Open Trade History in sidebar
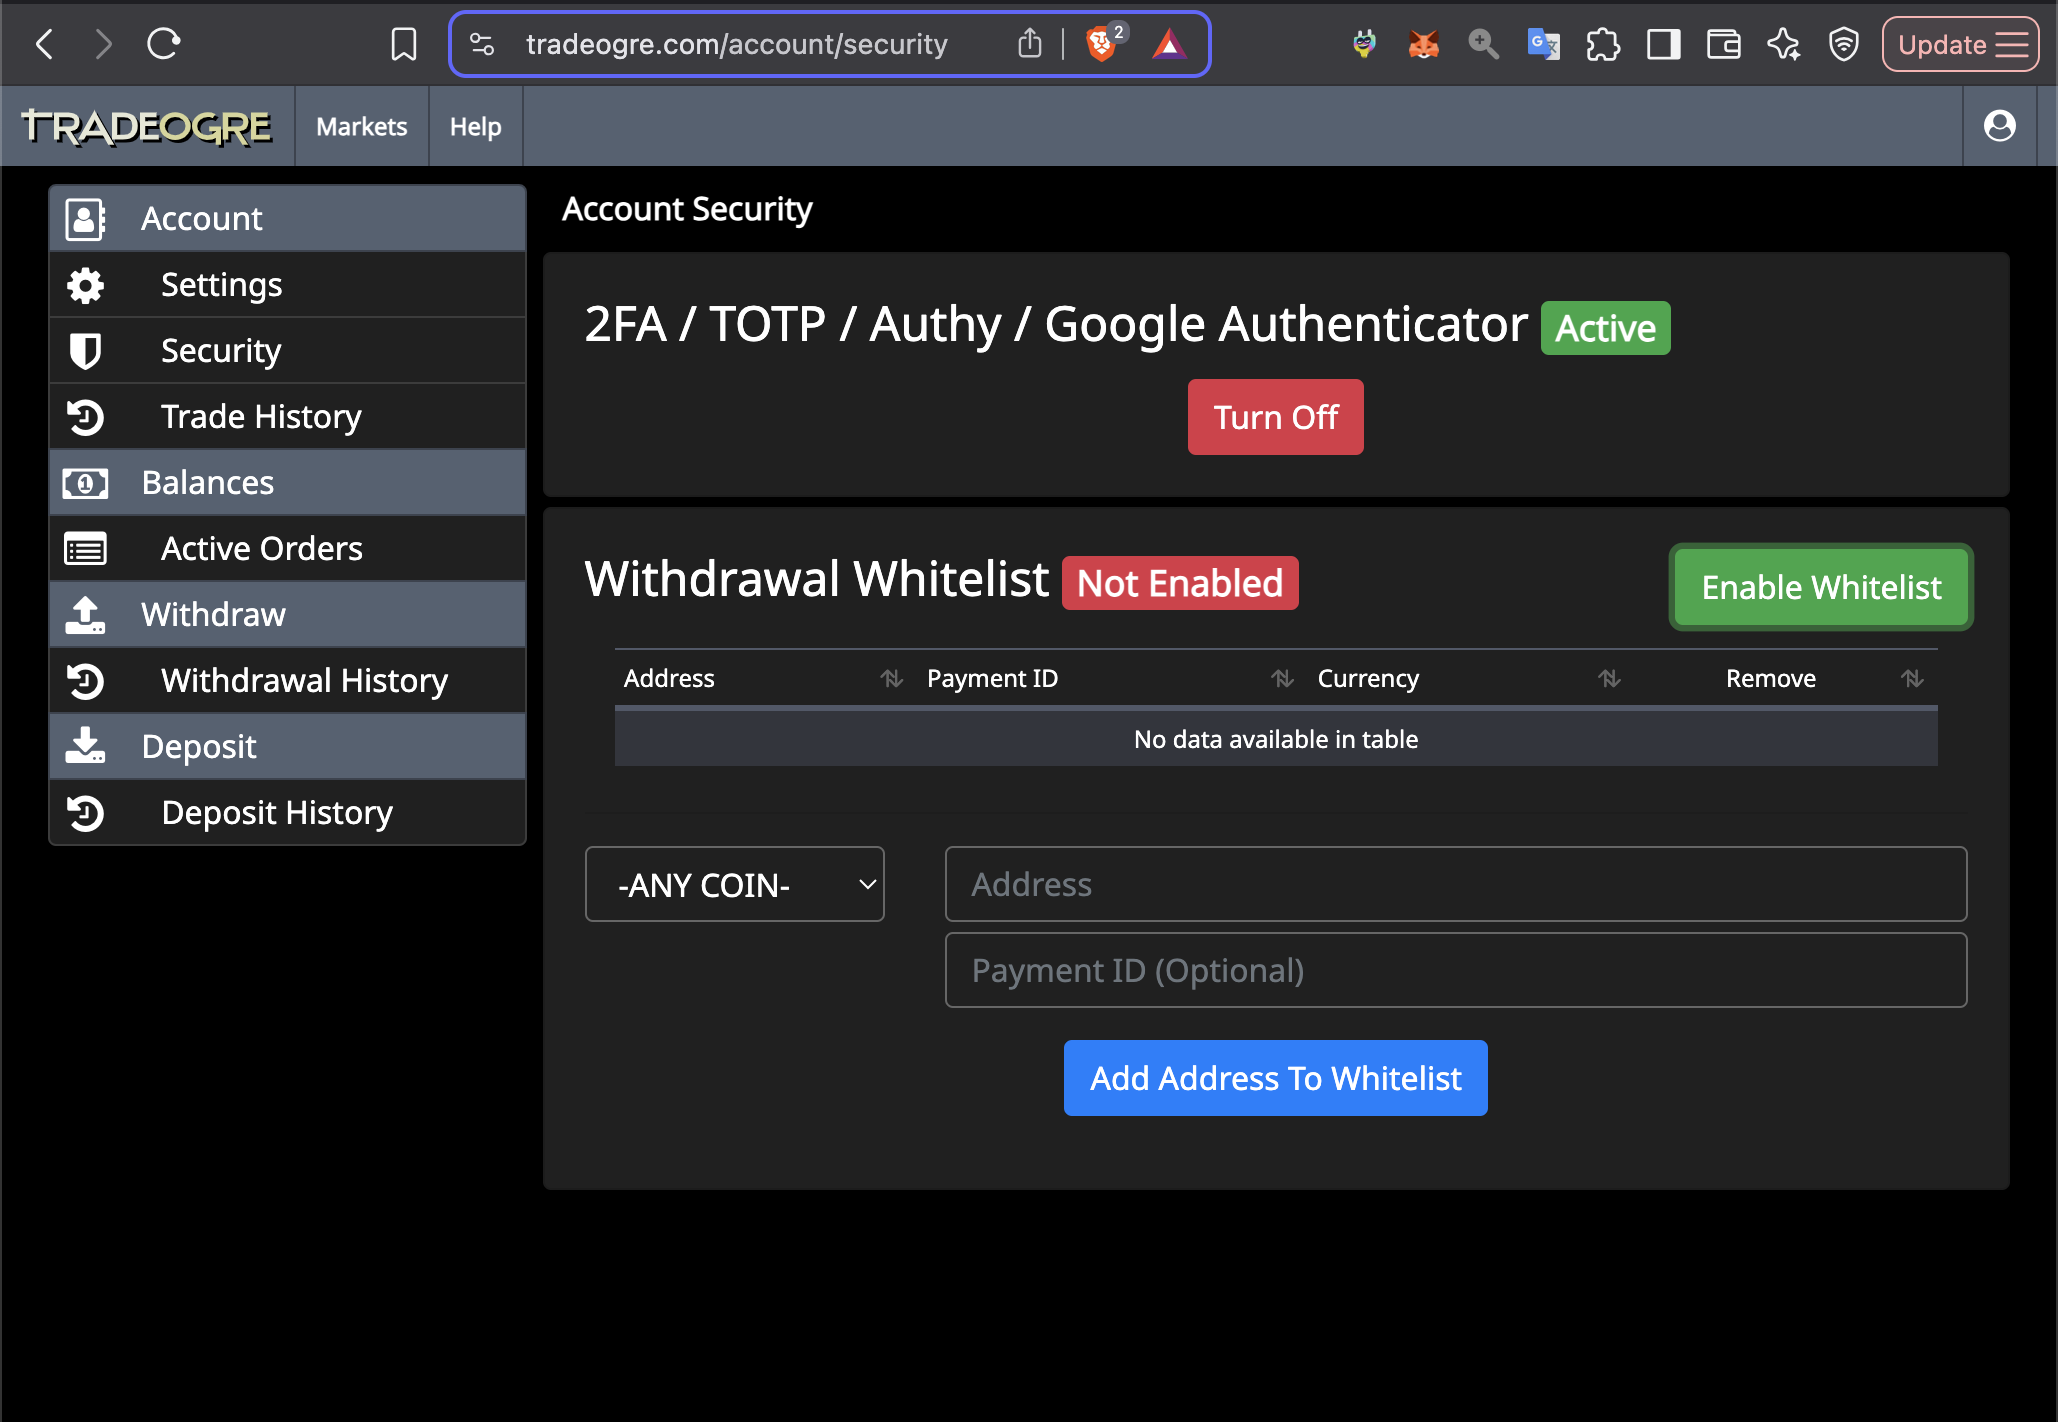This screenshot has width=2058, height=1422. coord(288,417)
